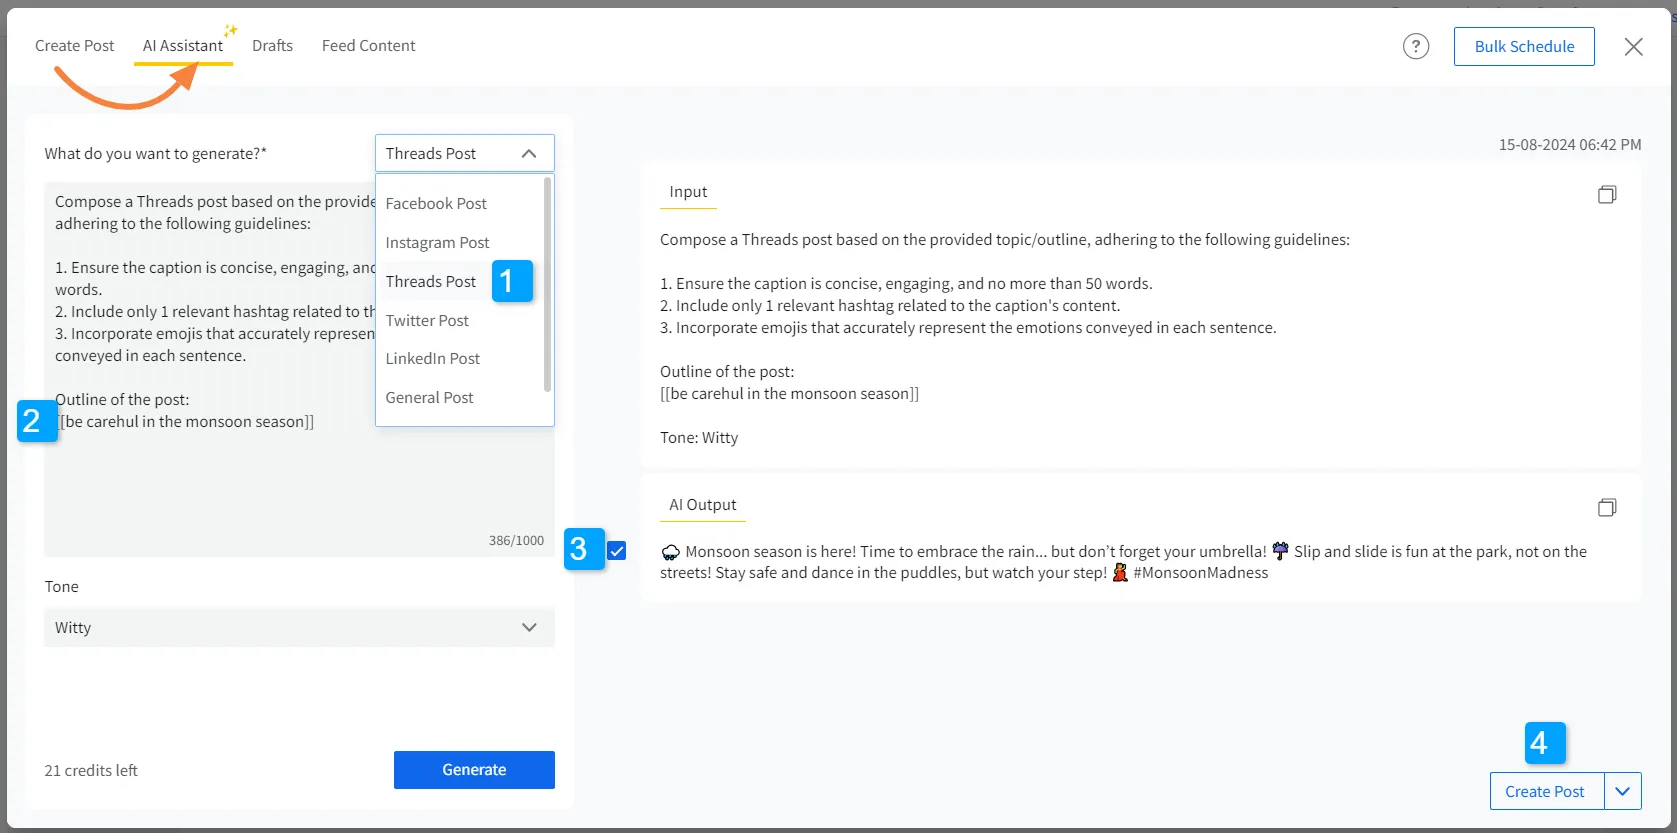Click the 'AI Output' section heading
1677x833 pixels.
coord(702,505)
